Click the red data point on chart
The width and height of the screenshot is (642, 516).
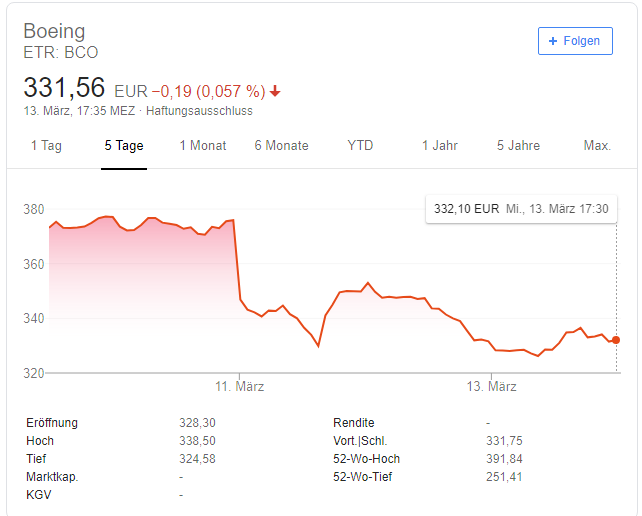(x=616, y=340)
